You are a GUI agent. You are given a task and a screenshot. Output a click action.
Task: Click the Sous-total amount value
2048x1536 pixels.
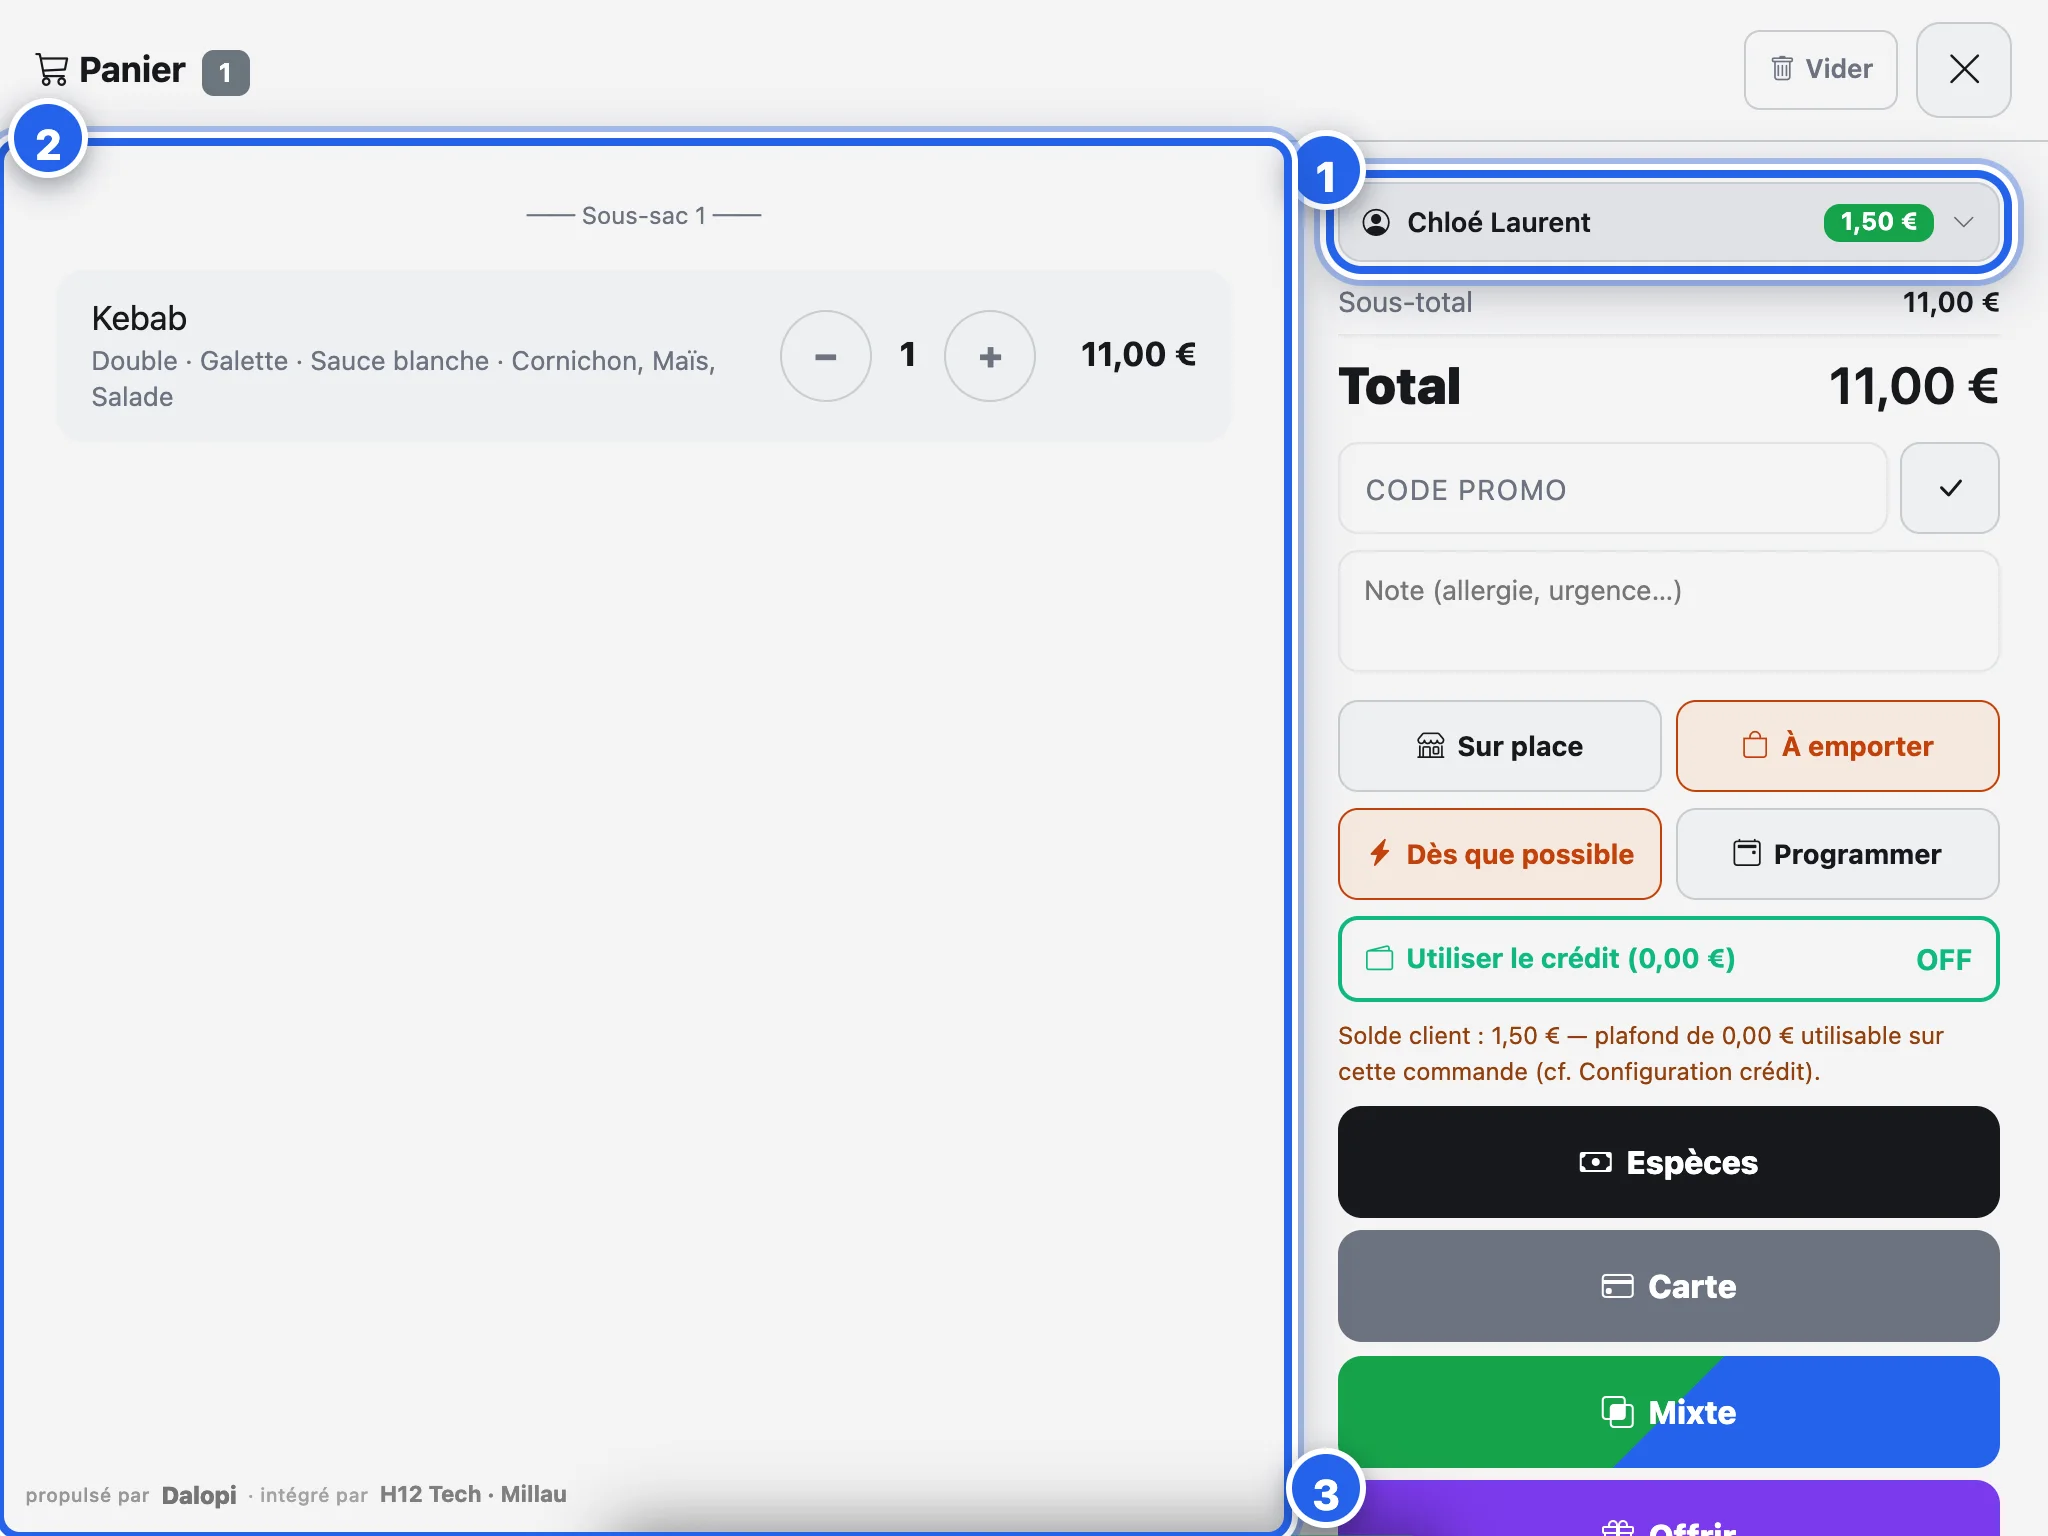[x=1950, y=302]
